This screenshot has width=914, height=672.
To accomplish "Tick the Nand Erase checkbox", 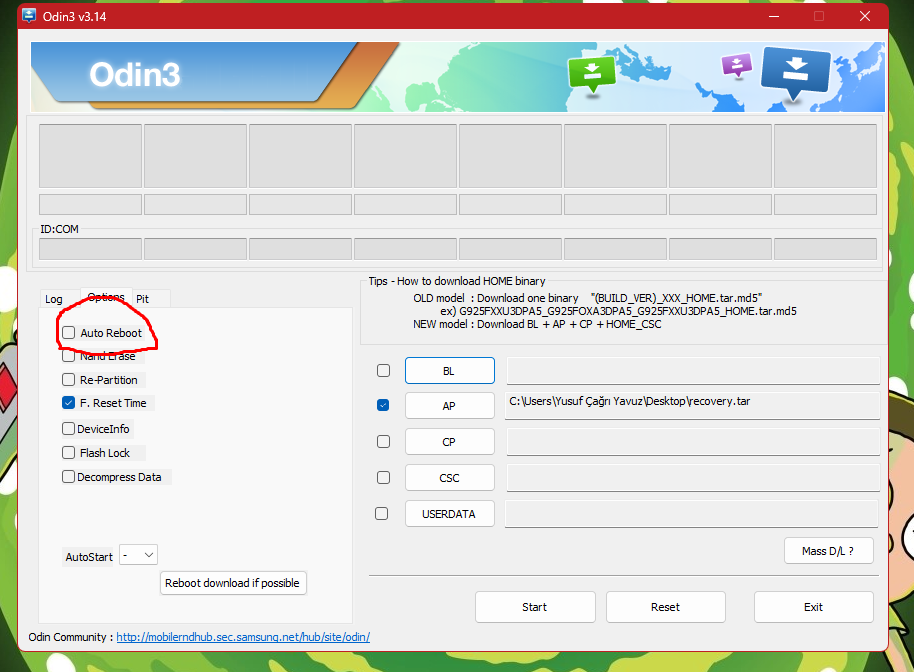I will coord(69,356).
